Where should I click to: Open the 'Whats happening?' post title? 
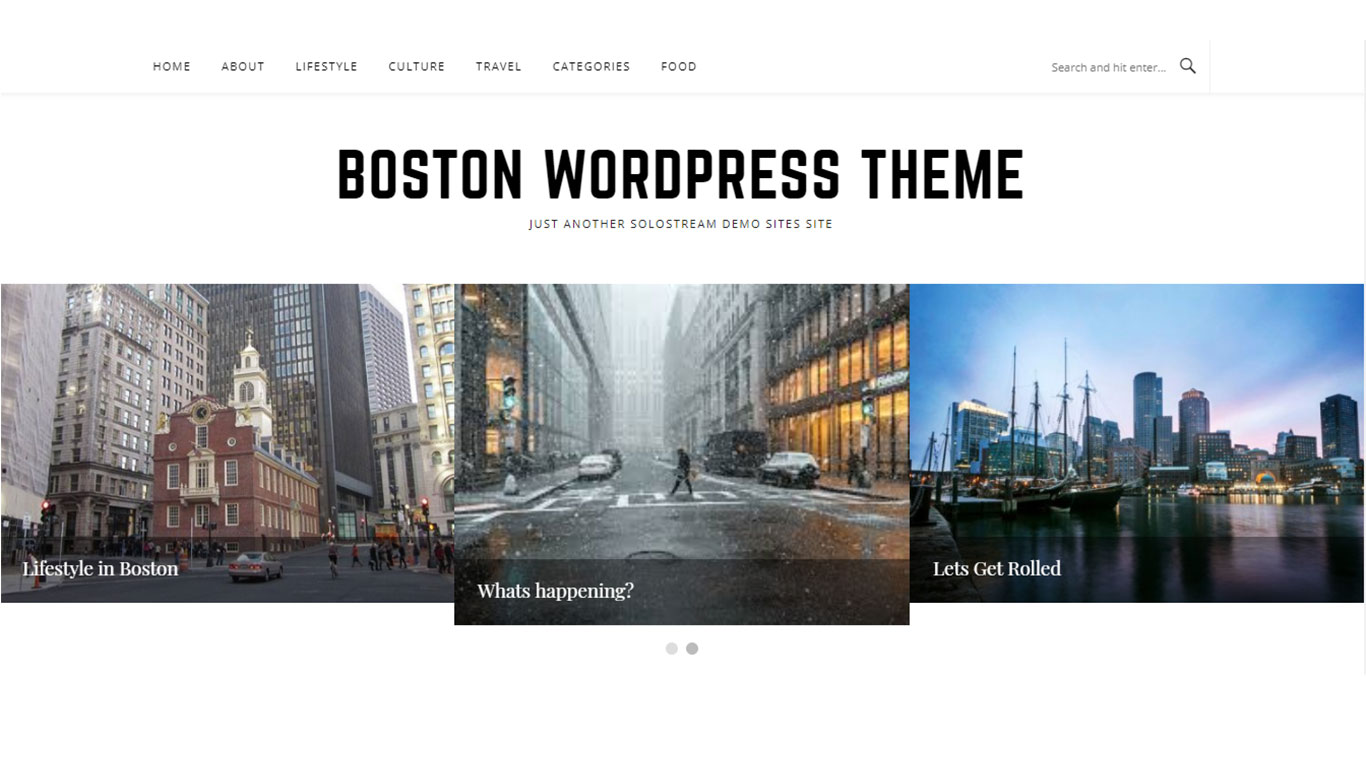pyautogui.click(x=555, y=591)
